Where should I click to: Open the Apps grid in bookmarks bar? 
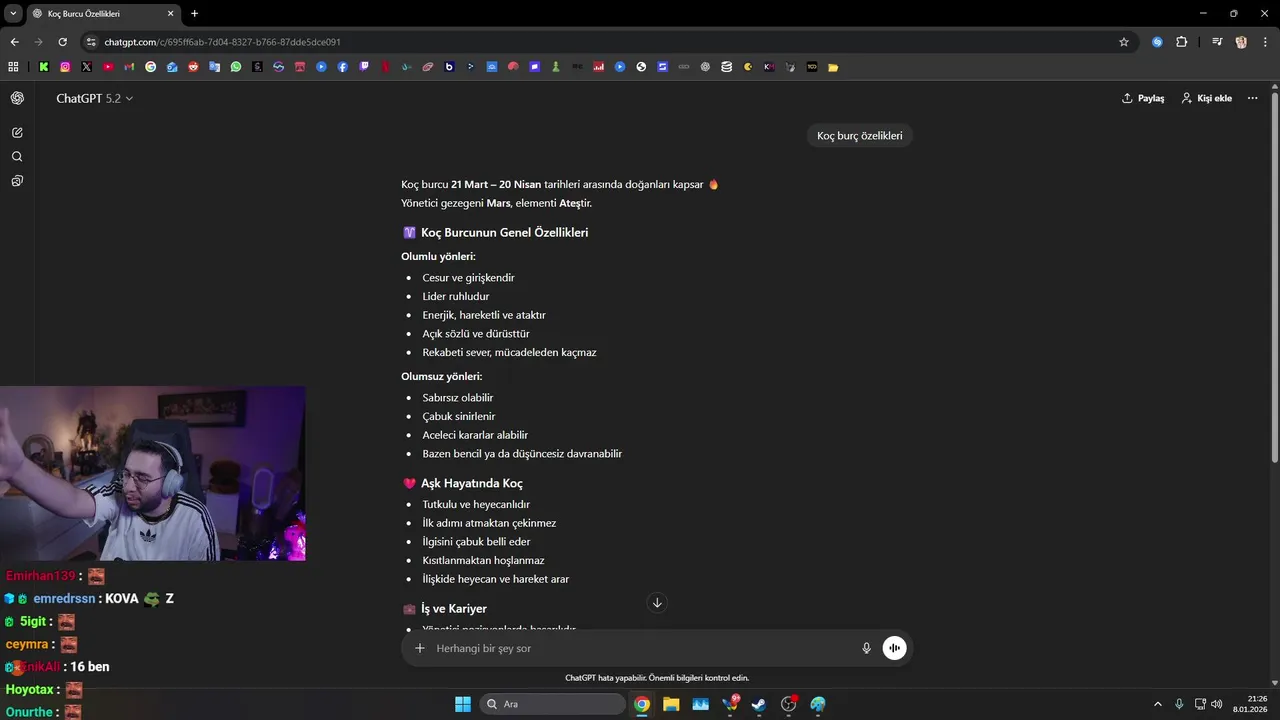tap(13, 67)
